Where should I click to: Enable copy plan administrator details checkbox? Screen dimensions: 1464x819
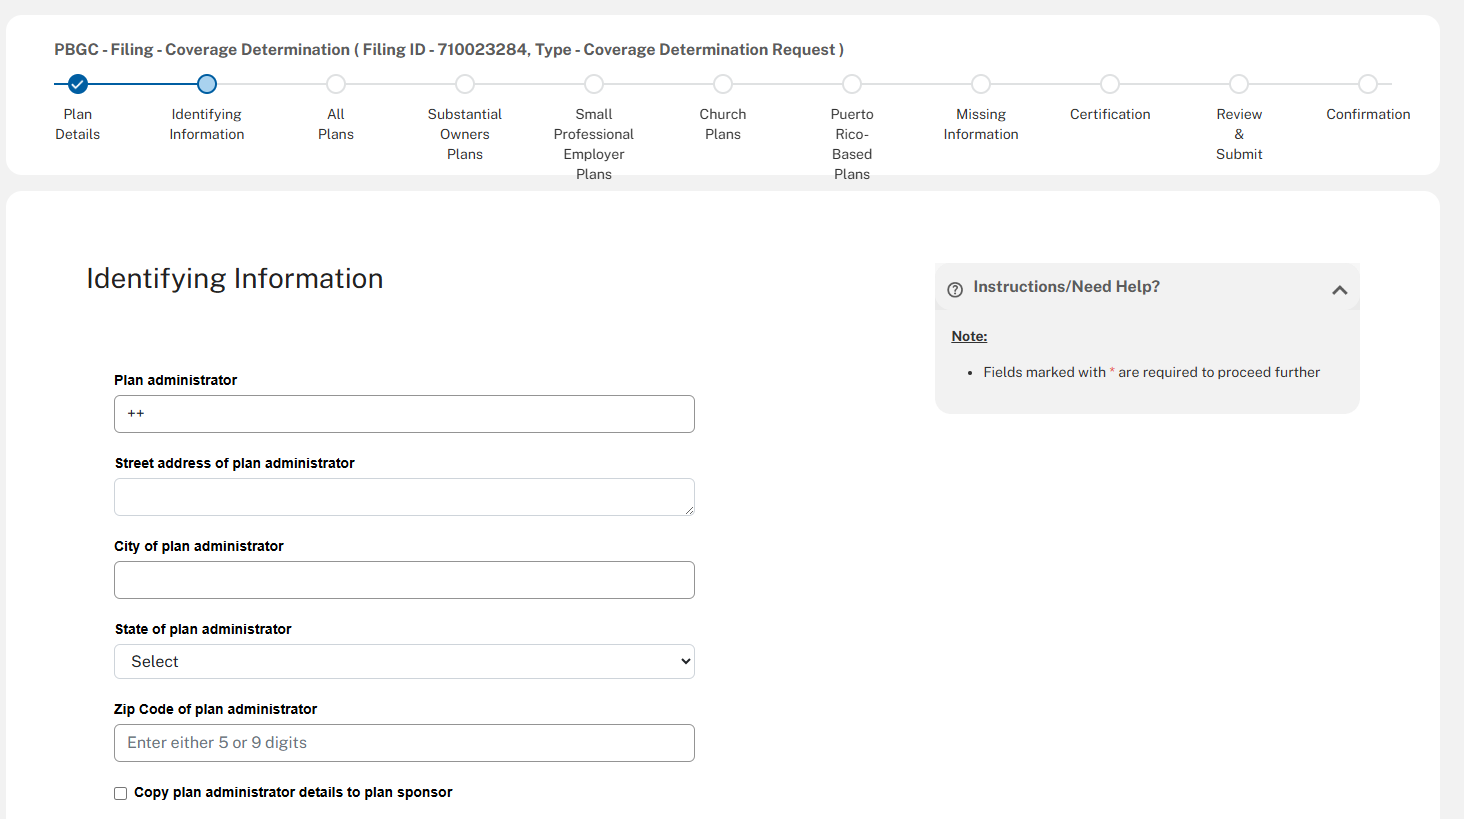[121, 793]
